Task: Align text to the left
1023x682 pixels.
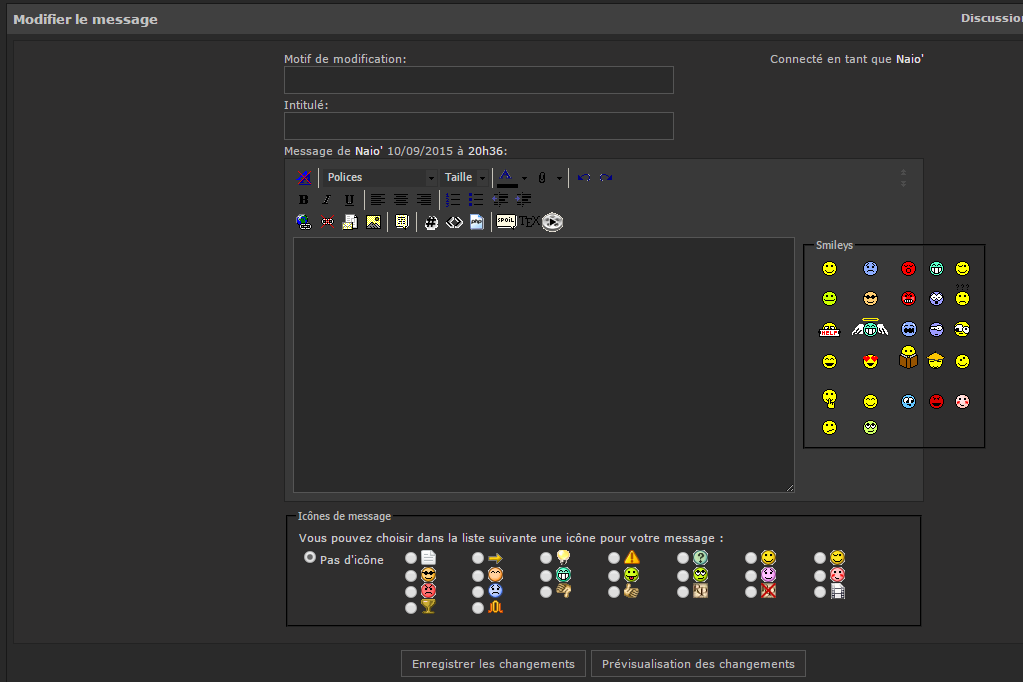Action: tap(378, 200)
